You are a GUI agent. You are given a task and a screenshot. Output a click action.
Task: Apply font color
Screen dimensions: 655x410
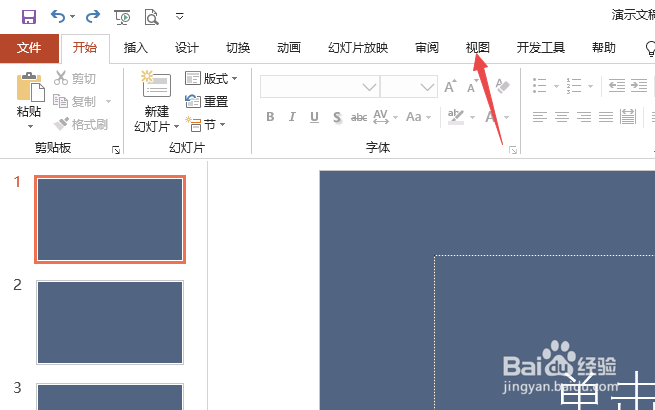(491, 117)
